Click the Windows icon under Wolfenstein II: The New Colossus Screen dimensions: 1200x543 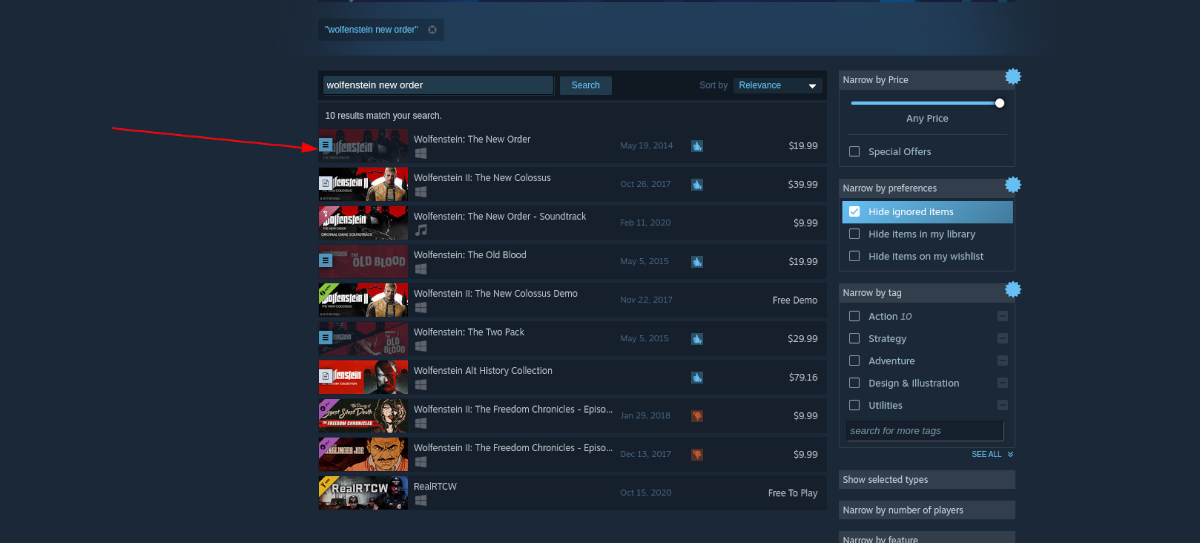point(421,191)
